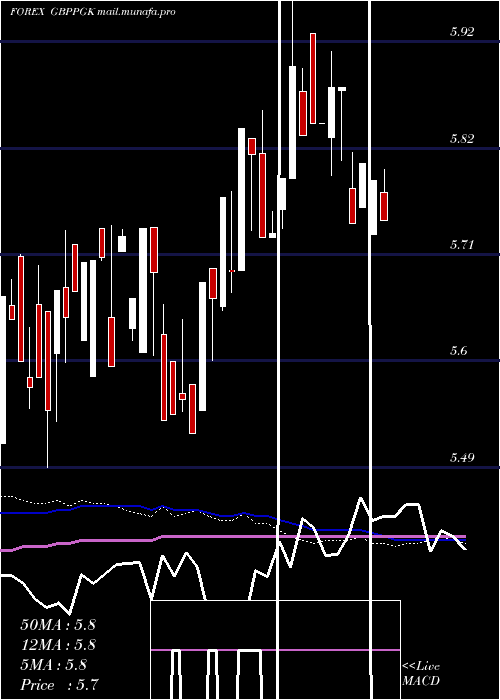Click the 'Price : 5.7' readout

tap(59, 685)
